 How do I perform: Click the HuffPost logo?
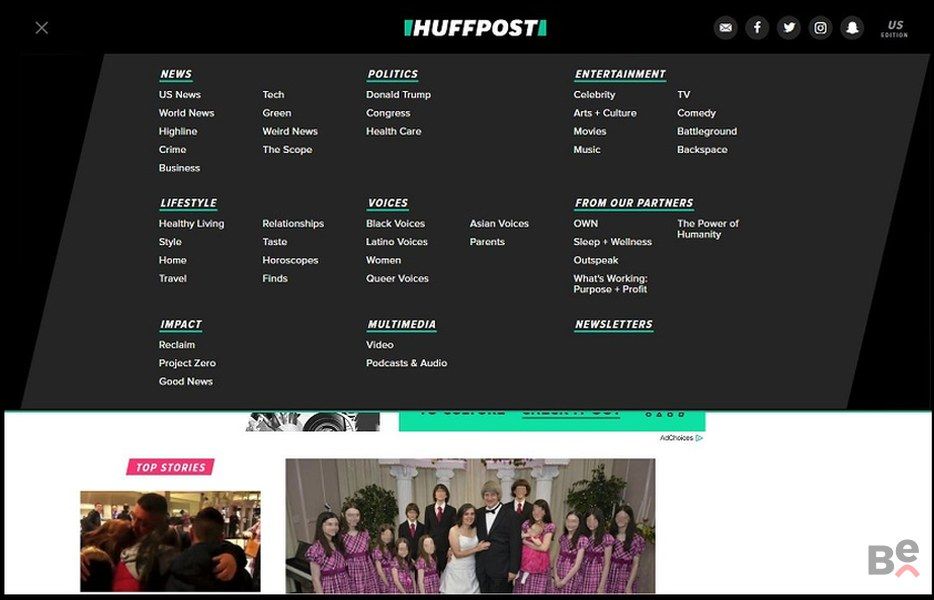pos(475,28)
